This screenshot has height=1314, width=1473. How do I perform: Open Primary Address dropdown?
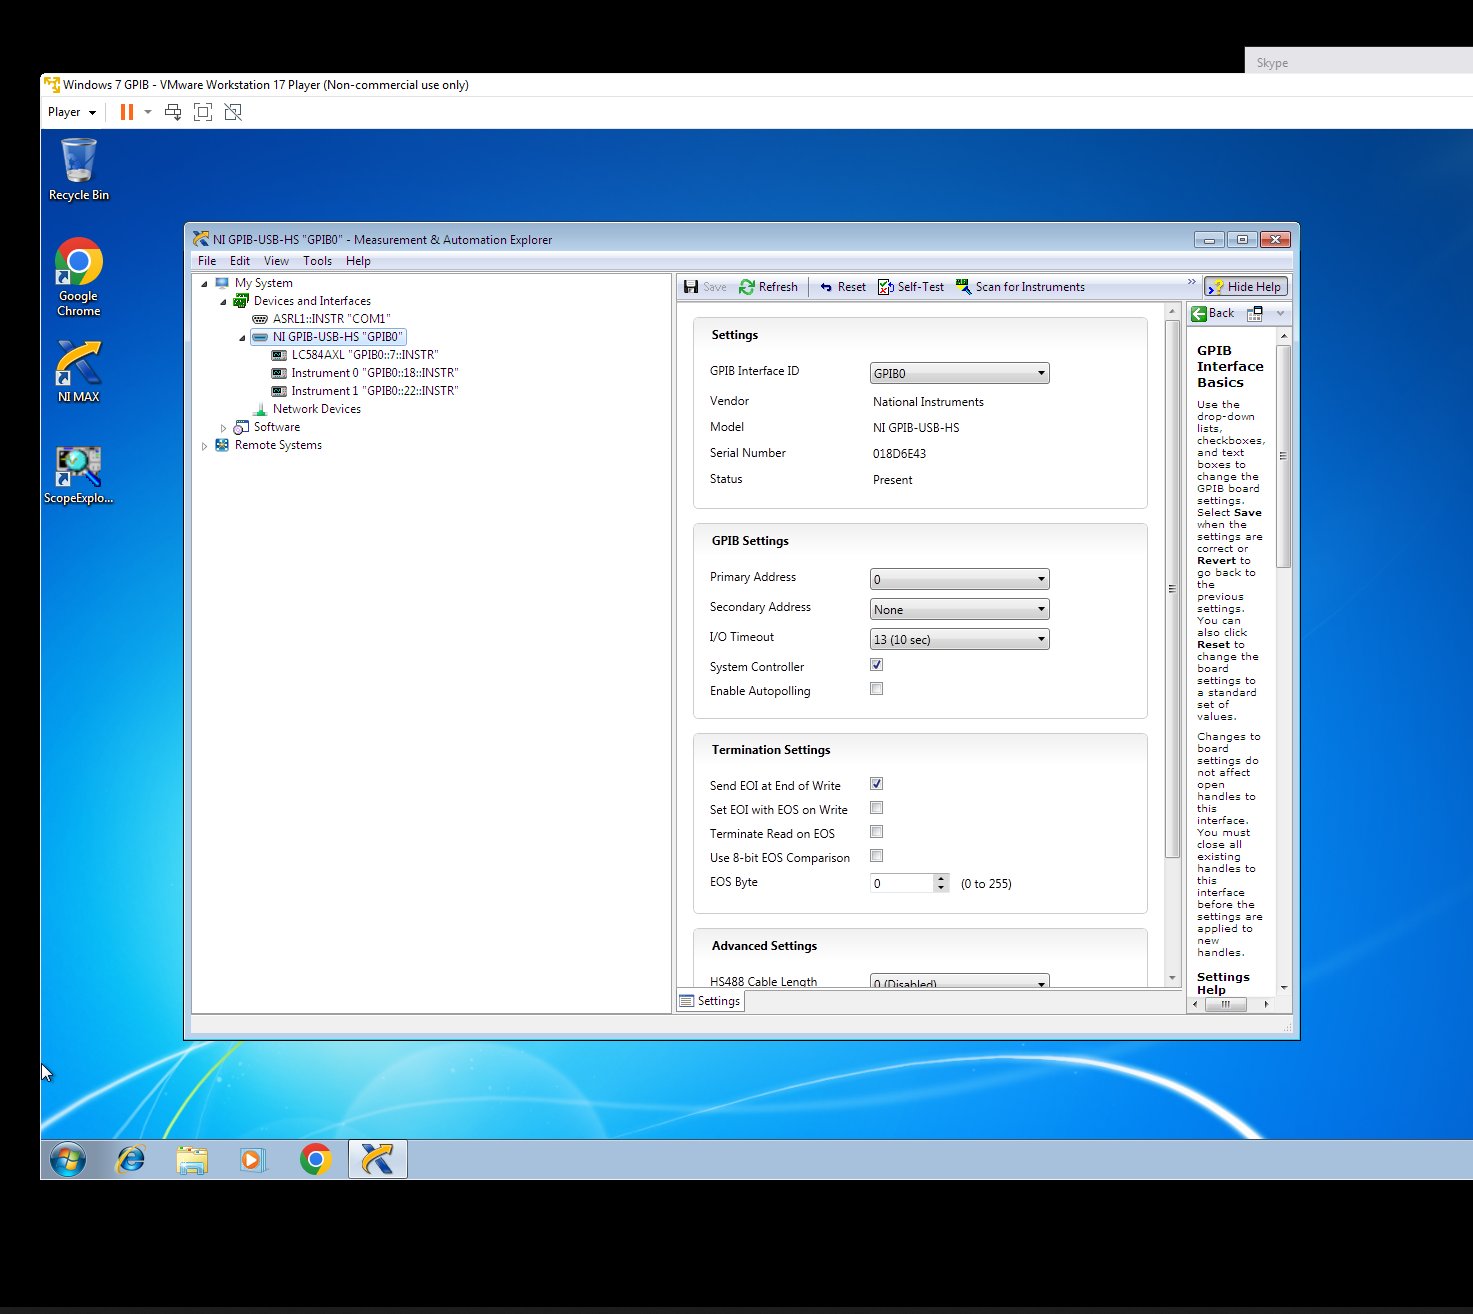click(x=960, y=579)
